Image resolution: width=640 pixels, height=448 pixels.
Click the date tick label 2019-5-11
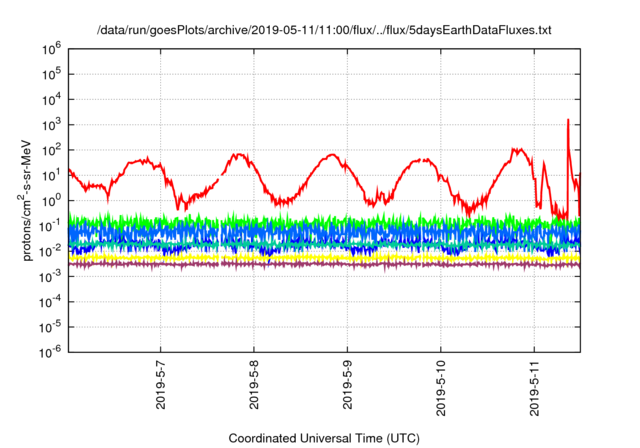pyautogui.click(x=534, y=388)
